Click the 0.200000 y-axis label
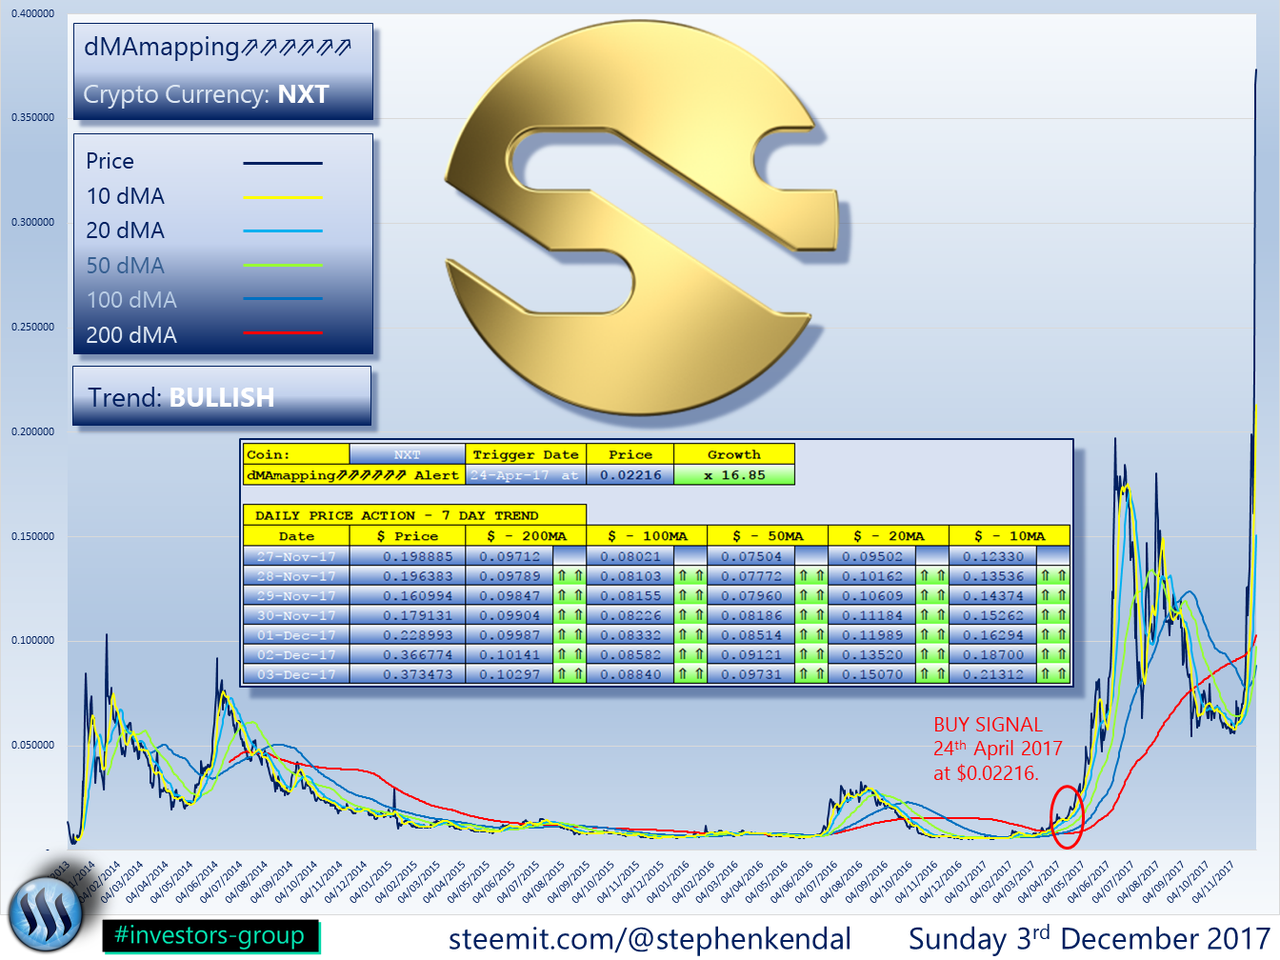 click(x=33, y=432)
